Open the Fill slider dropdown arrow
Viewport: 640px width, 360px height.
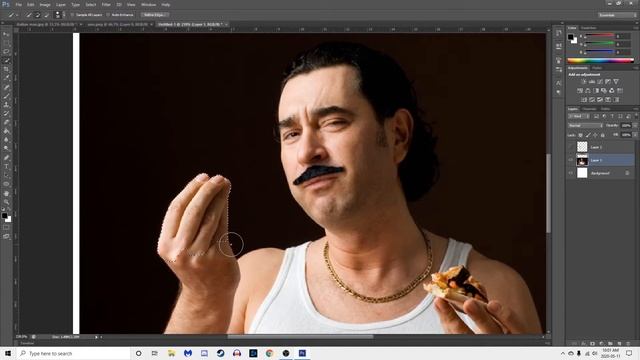(635, 135)
